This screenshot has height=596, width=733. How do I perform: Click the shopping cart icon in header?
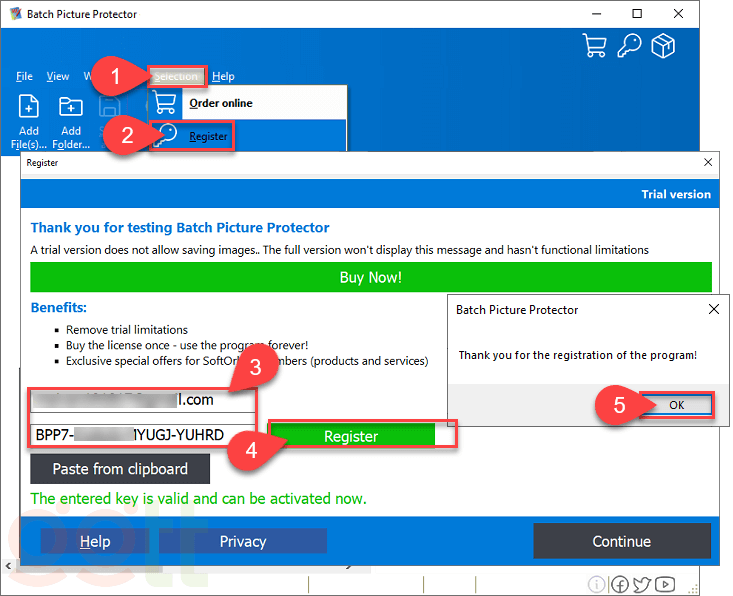tap(595, 46)
